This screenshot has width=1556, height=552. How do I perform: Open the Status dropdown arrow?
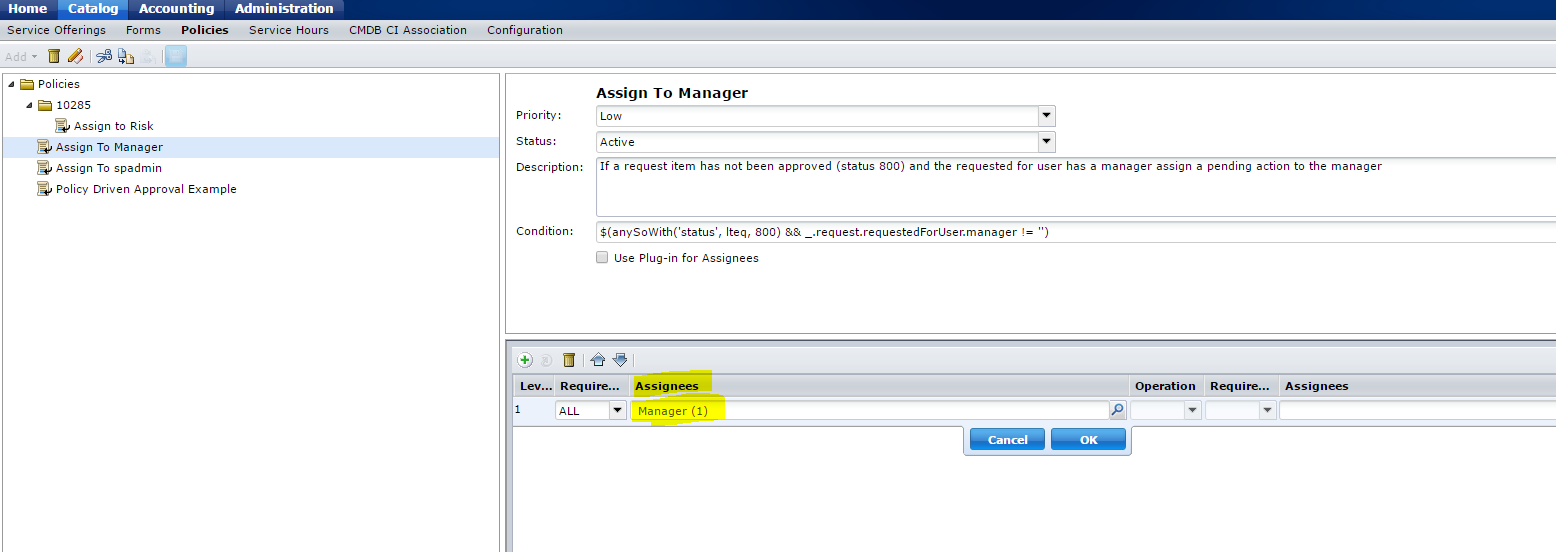tap(1047, 142)
